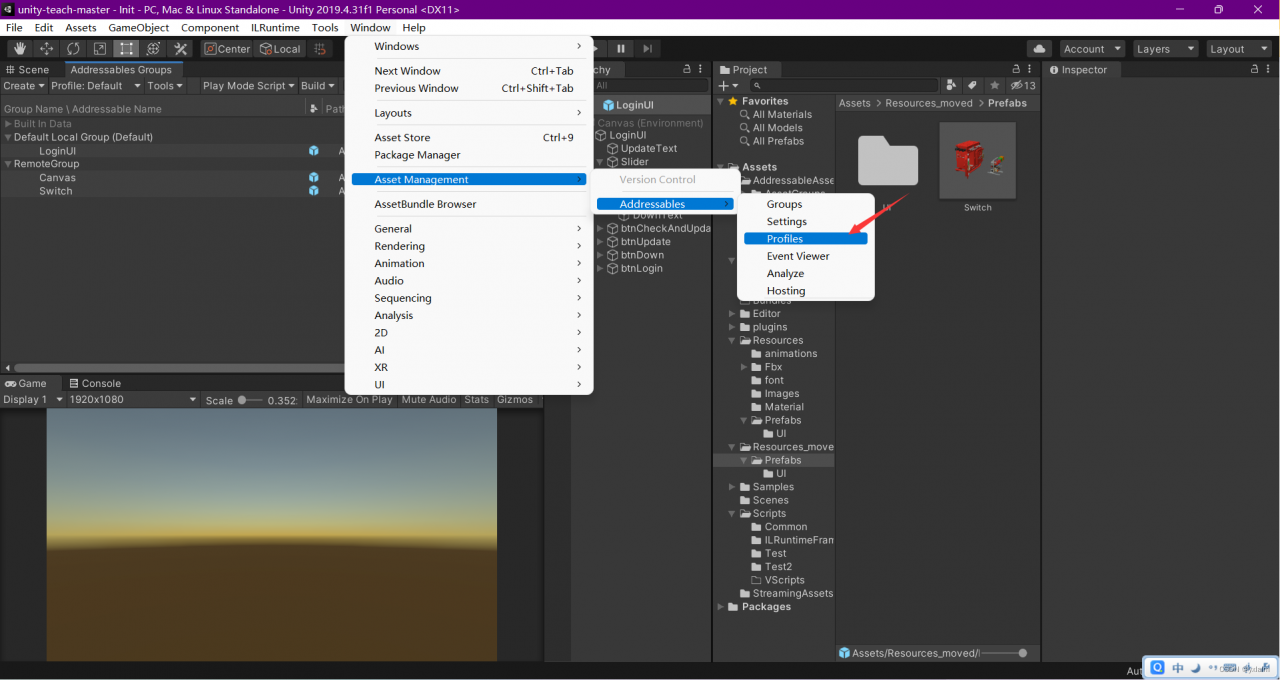Image resolution: width=1280 pixels, height=680 pixels.
Task: Toggle the Hierarchy panel lock icon
Action: click(x=687, y=70)
